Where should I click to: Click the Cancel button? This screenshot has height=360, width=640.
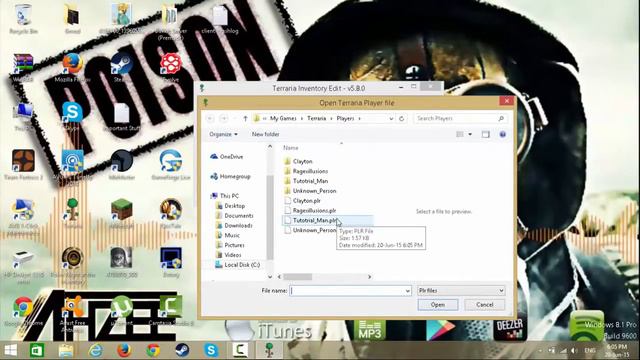pos(484,305)
